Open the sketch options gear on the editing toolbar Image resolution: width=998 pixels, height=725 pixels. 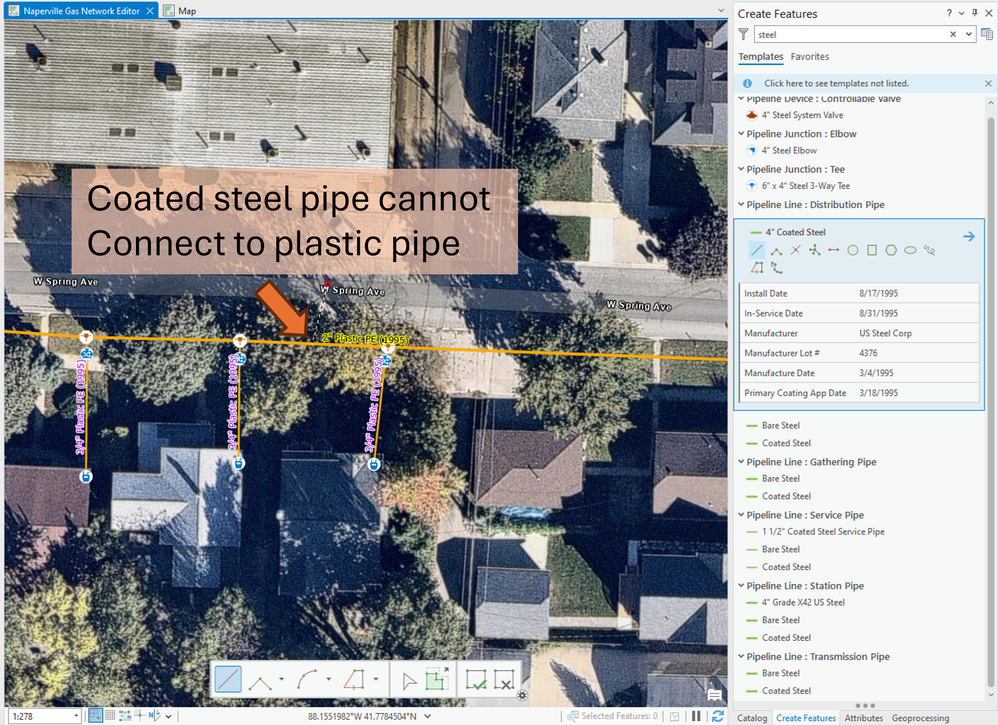coord(522,695)
